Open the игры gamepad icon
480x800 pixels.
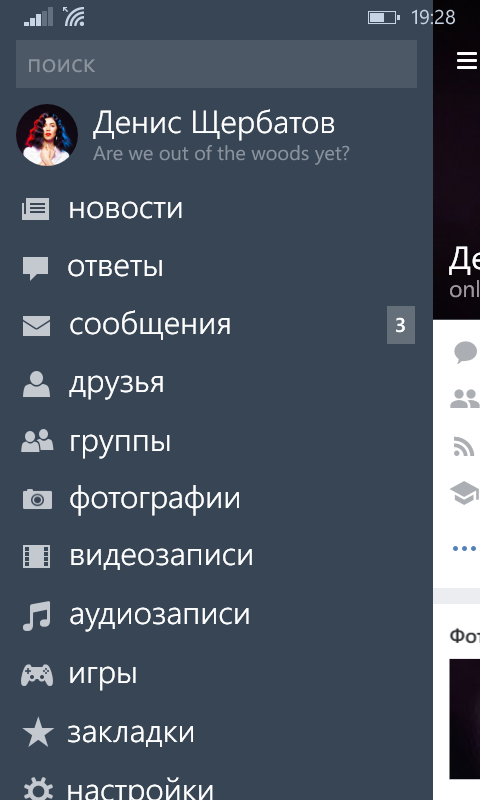click(37, 674)
